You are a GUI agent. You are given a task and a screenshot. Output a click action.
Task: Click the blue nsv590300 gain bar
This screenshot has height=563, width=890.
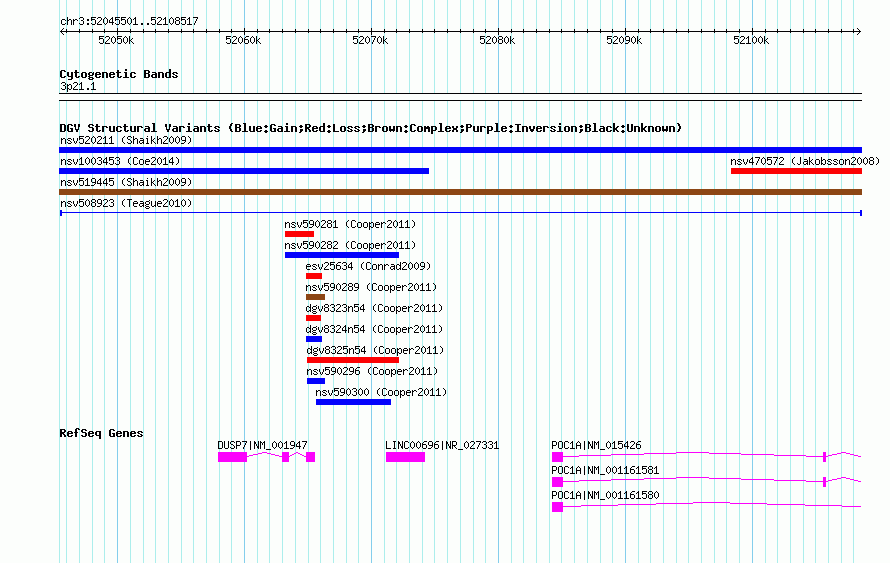coord(353,402)
